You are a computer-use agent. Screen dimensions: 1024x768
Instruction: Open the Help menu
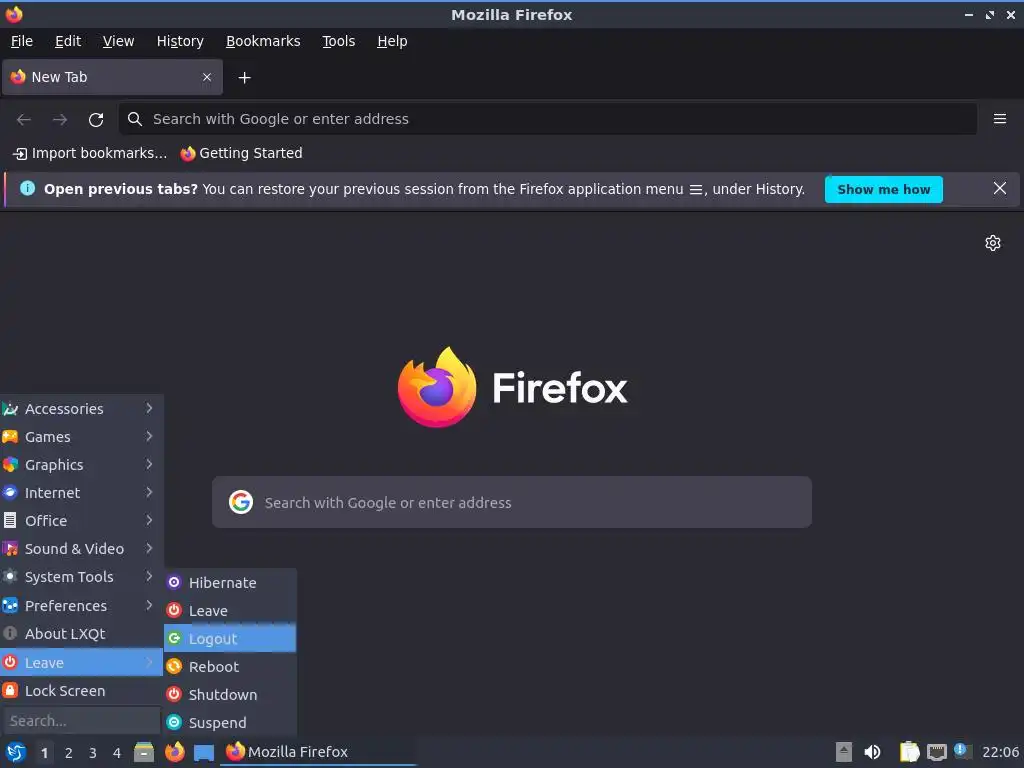coord(392,41)
